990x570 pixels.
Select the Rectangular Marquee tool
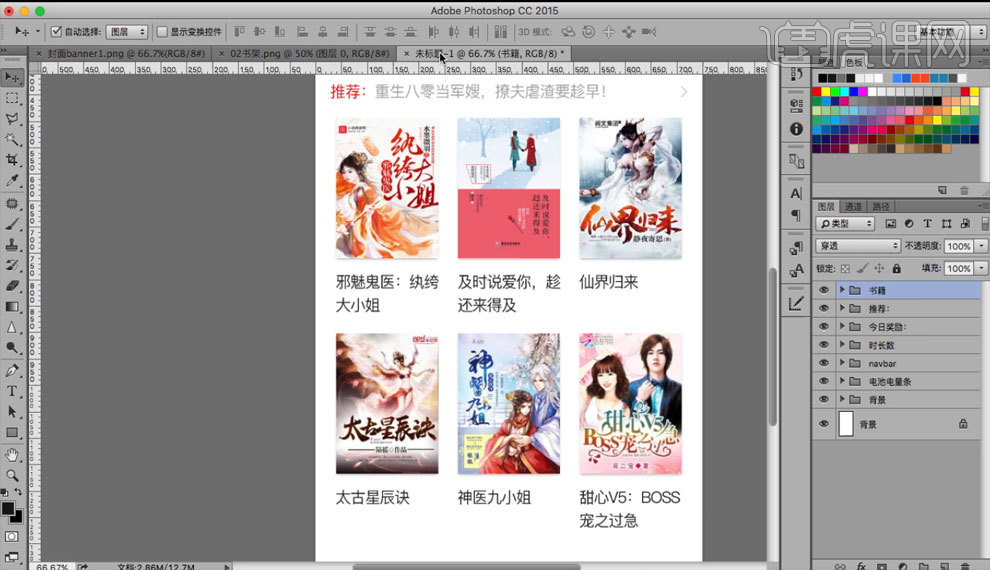click(12, 98)
